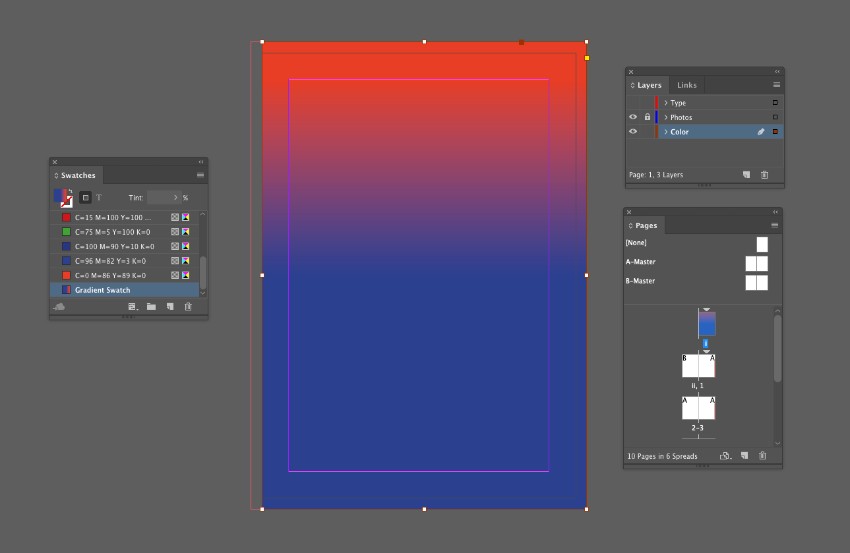Viewport: 850px width, 553px height.
Task: Select C=96 M=82 Y=3 K=0 swatch
Action: pos(125,261)
